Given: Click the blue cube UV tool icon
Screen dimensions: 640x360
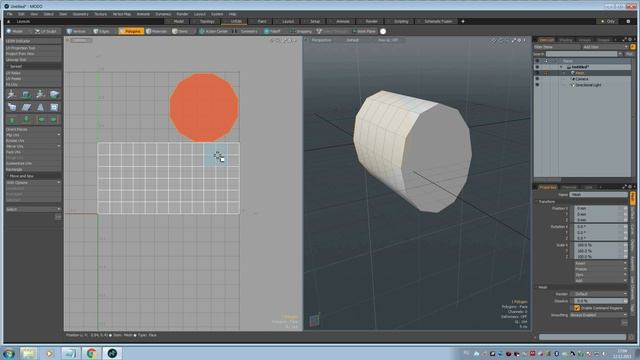Looking at the screenshot, I should coord(12,107).
